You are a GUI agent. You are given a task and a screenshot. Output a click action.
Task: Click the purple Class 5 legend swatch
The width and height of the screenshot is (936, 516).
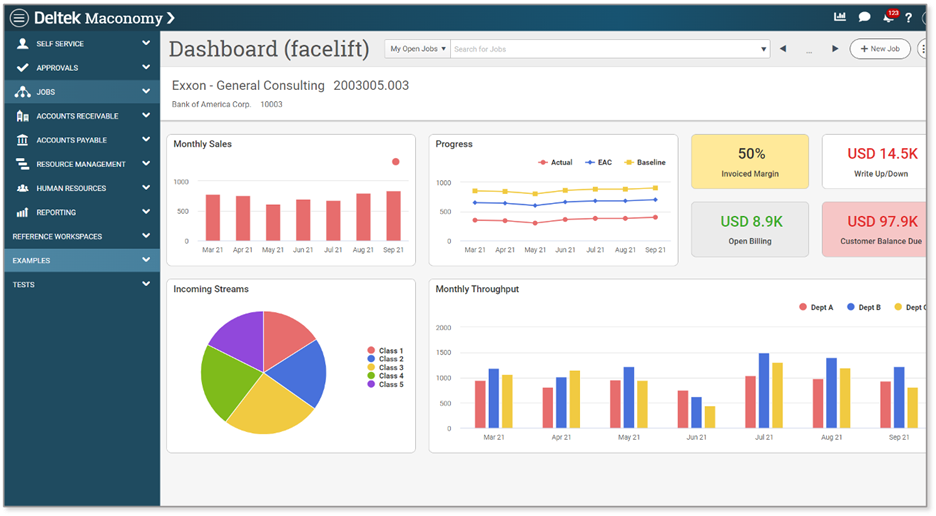click(x=371, y=384)
